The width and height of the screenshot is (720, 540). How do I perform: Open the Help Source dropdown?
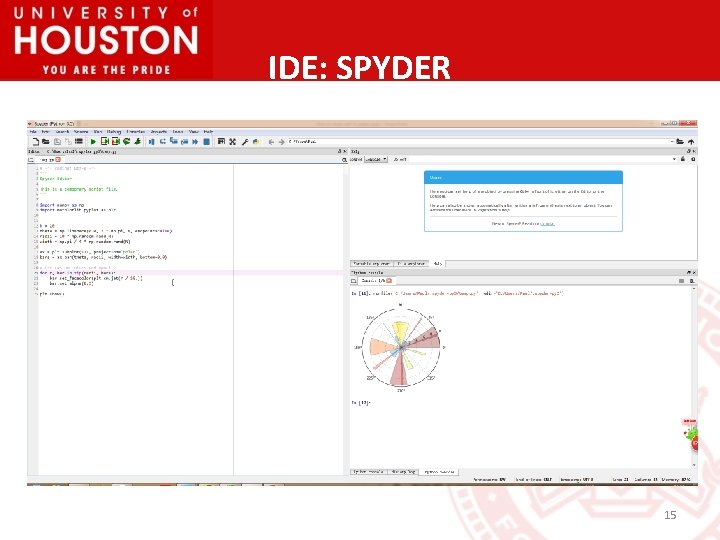(376, 159)
